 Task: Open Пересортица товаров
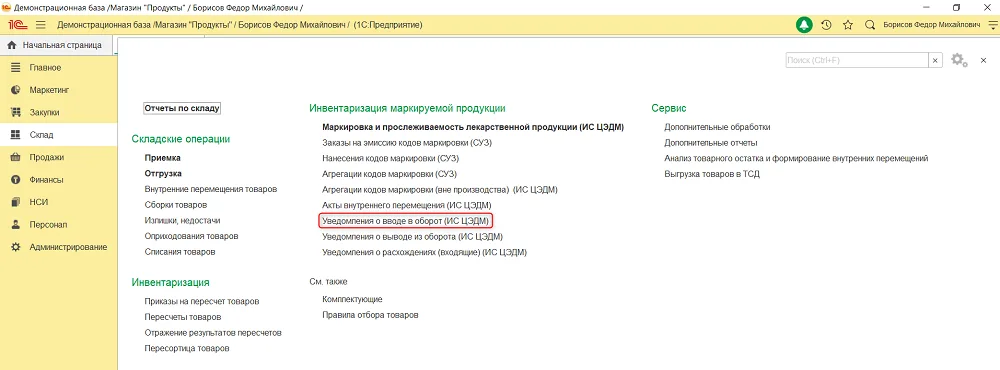(x=187, y=348)
